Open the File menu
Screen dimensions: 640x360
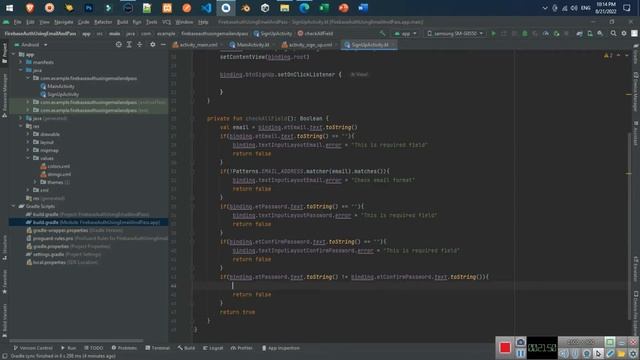18,22
